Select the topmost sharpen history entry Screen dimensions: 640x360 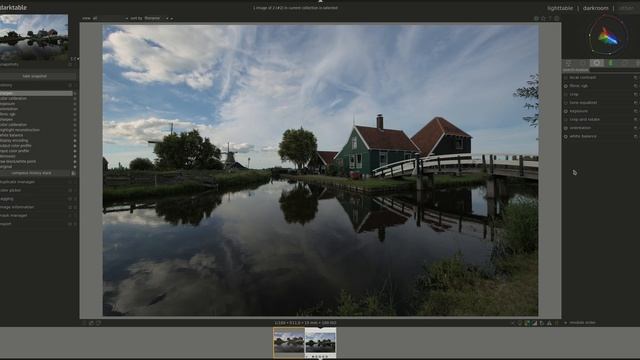tap(36, 93)
